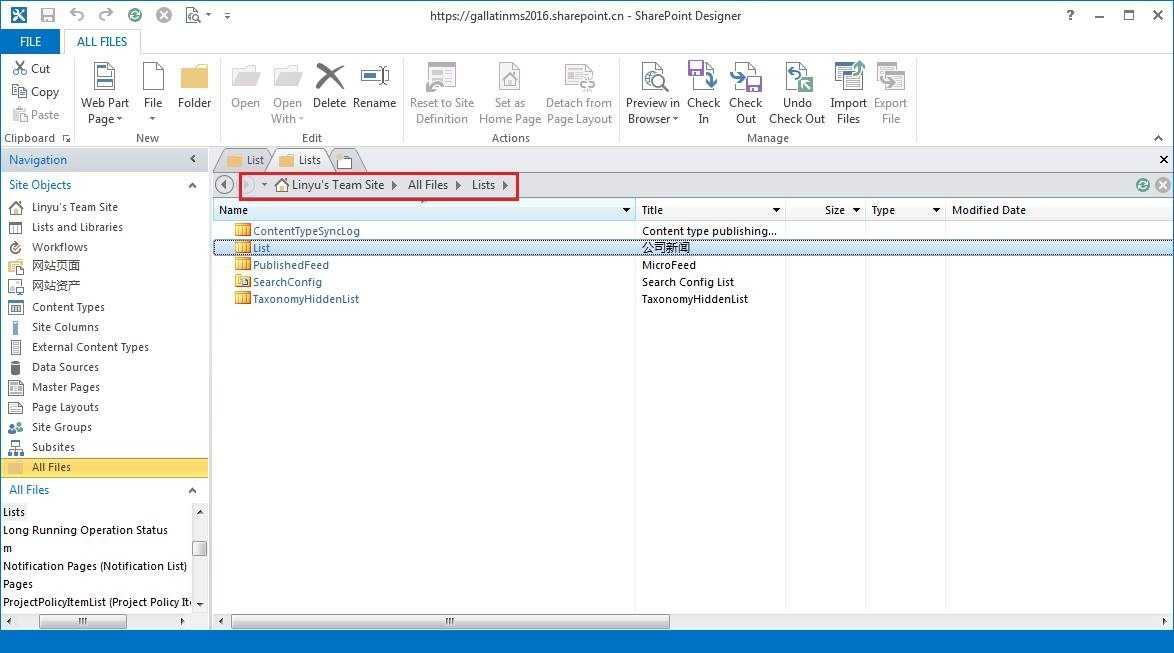Click Lists breadcrumb link
1174x653 pixels.
click(x=483, y=185)
